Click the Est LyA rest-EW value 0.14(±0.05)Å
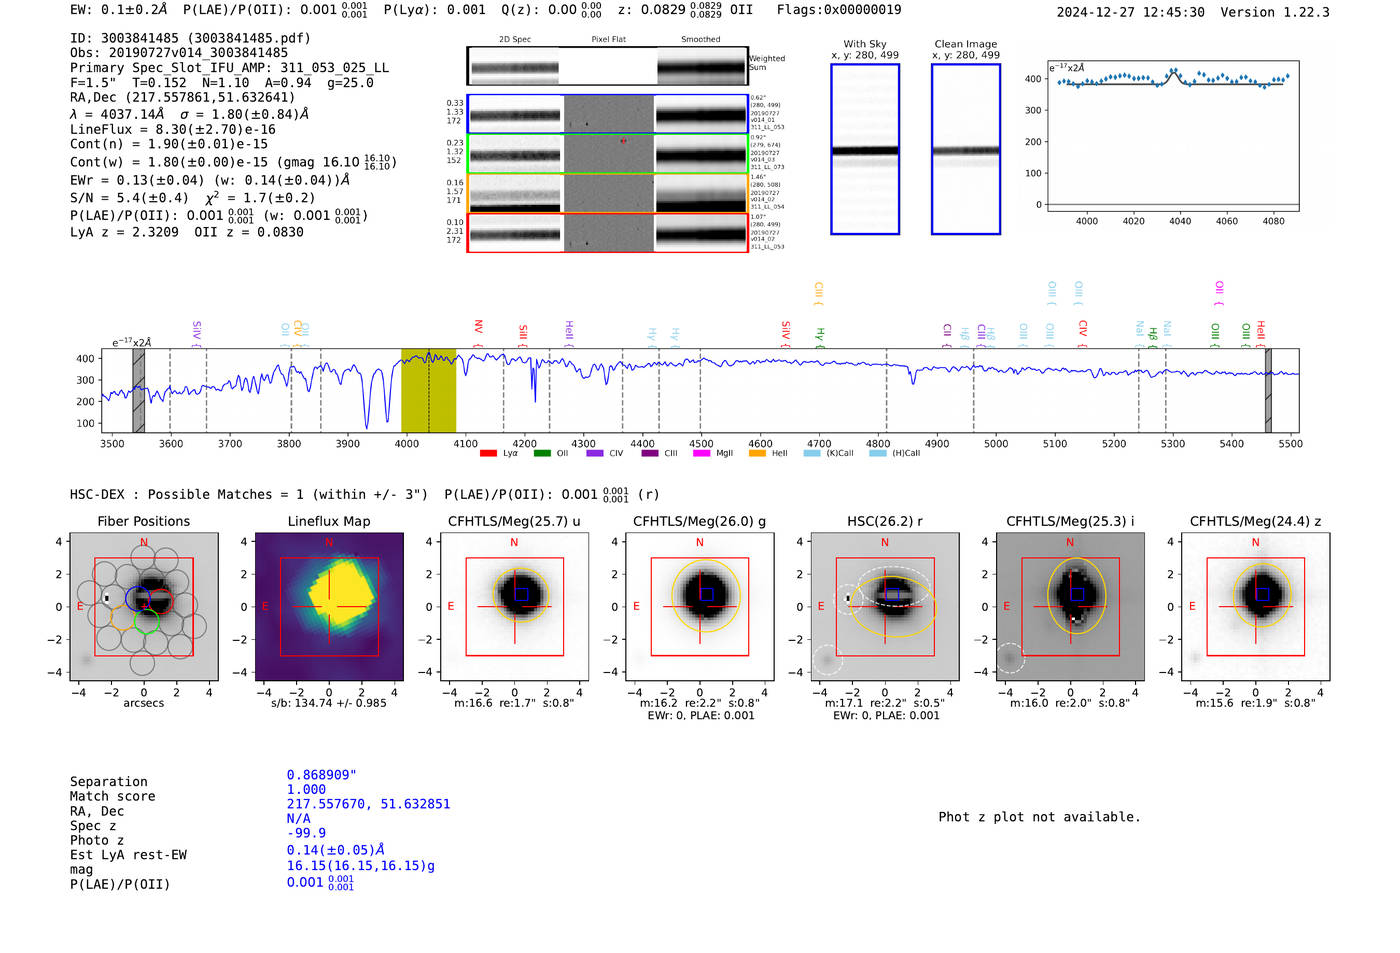Image resolution: width=1400 pixels, height=953 pixels. pyautogui.click(x=336, y=850)
